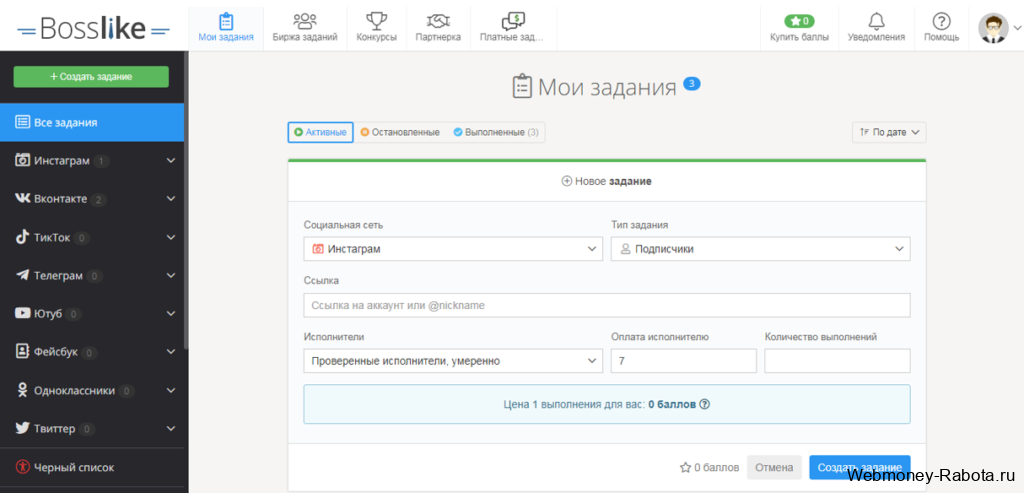Image resolution: width=1024 pixels, height=493 pixels.
Task: Click the Новое задание header
Action: point(607,181)
